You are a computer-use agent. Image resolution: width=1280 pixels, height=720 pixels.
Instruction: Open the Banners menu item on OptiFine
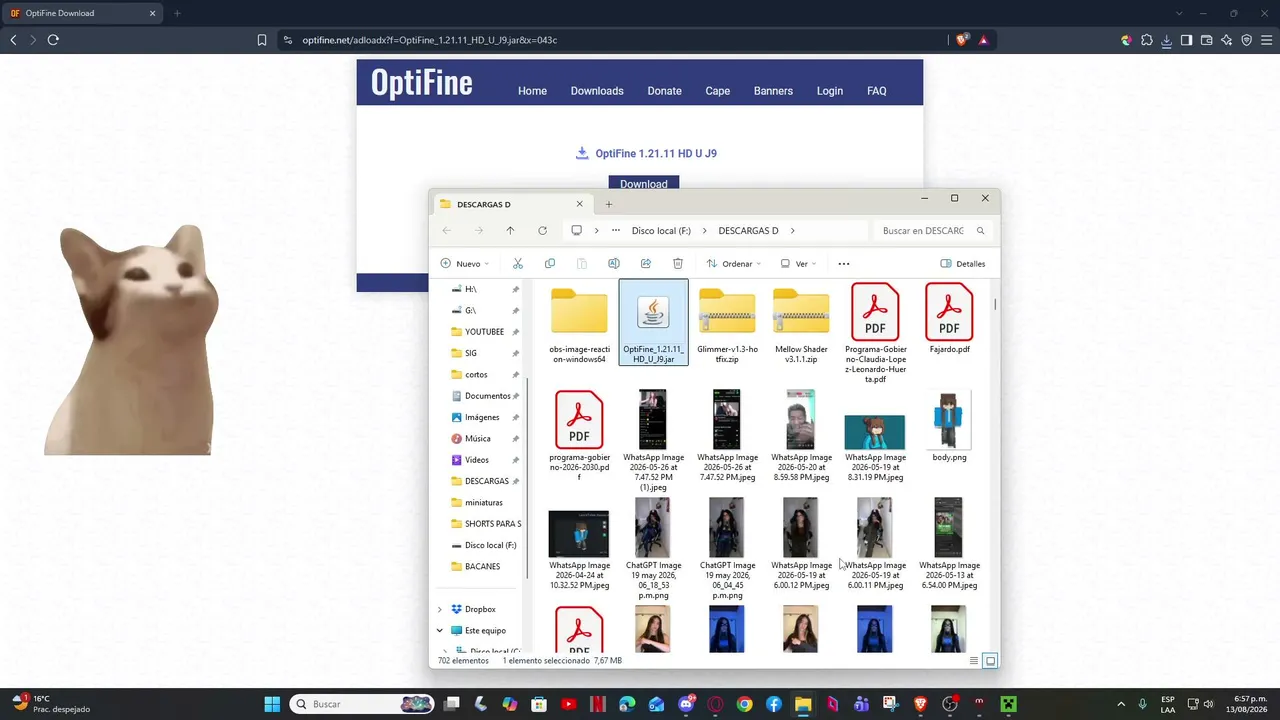pos(773,91)
